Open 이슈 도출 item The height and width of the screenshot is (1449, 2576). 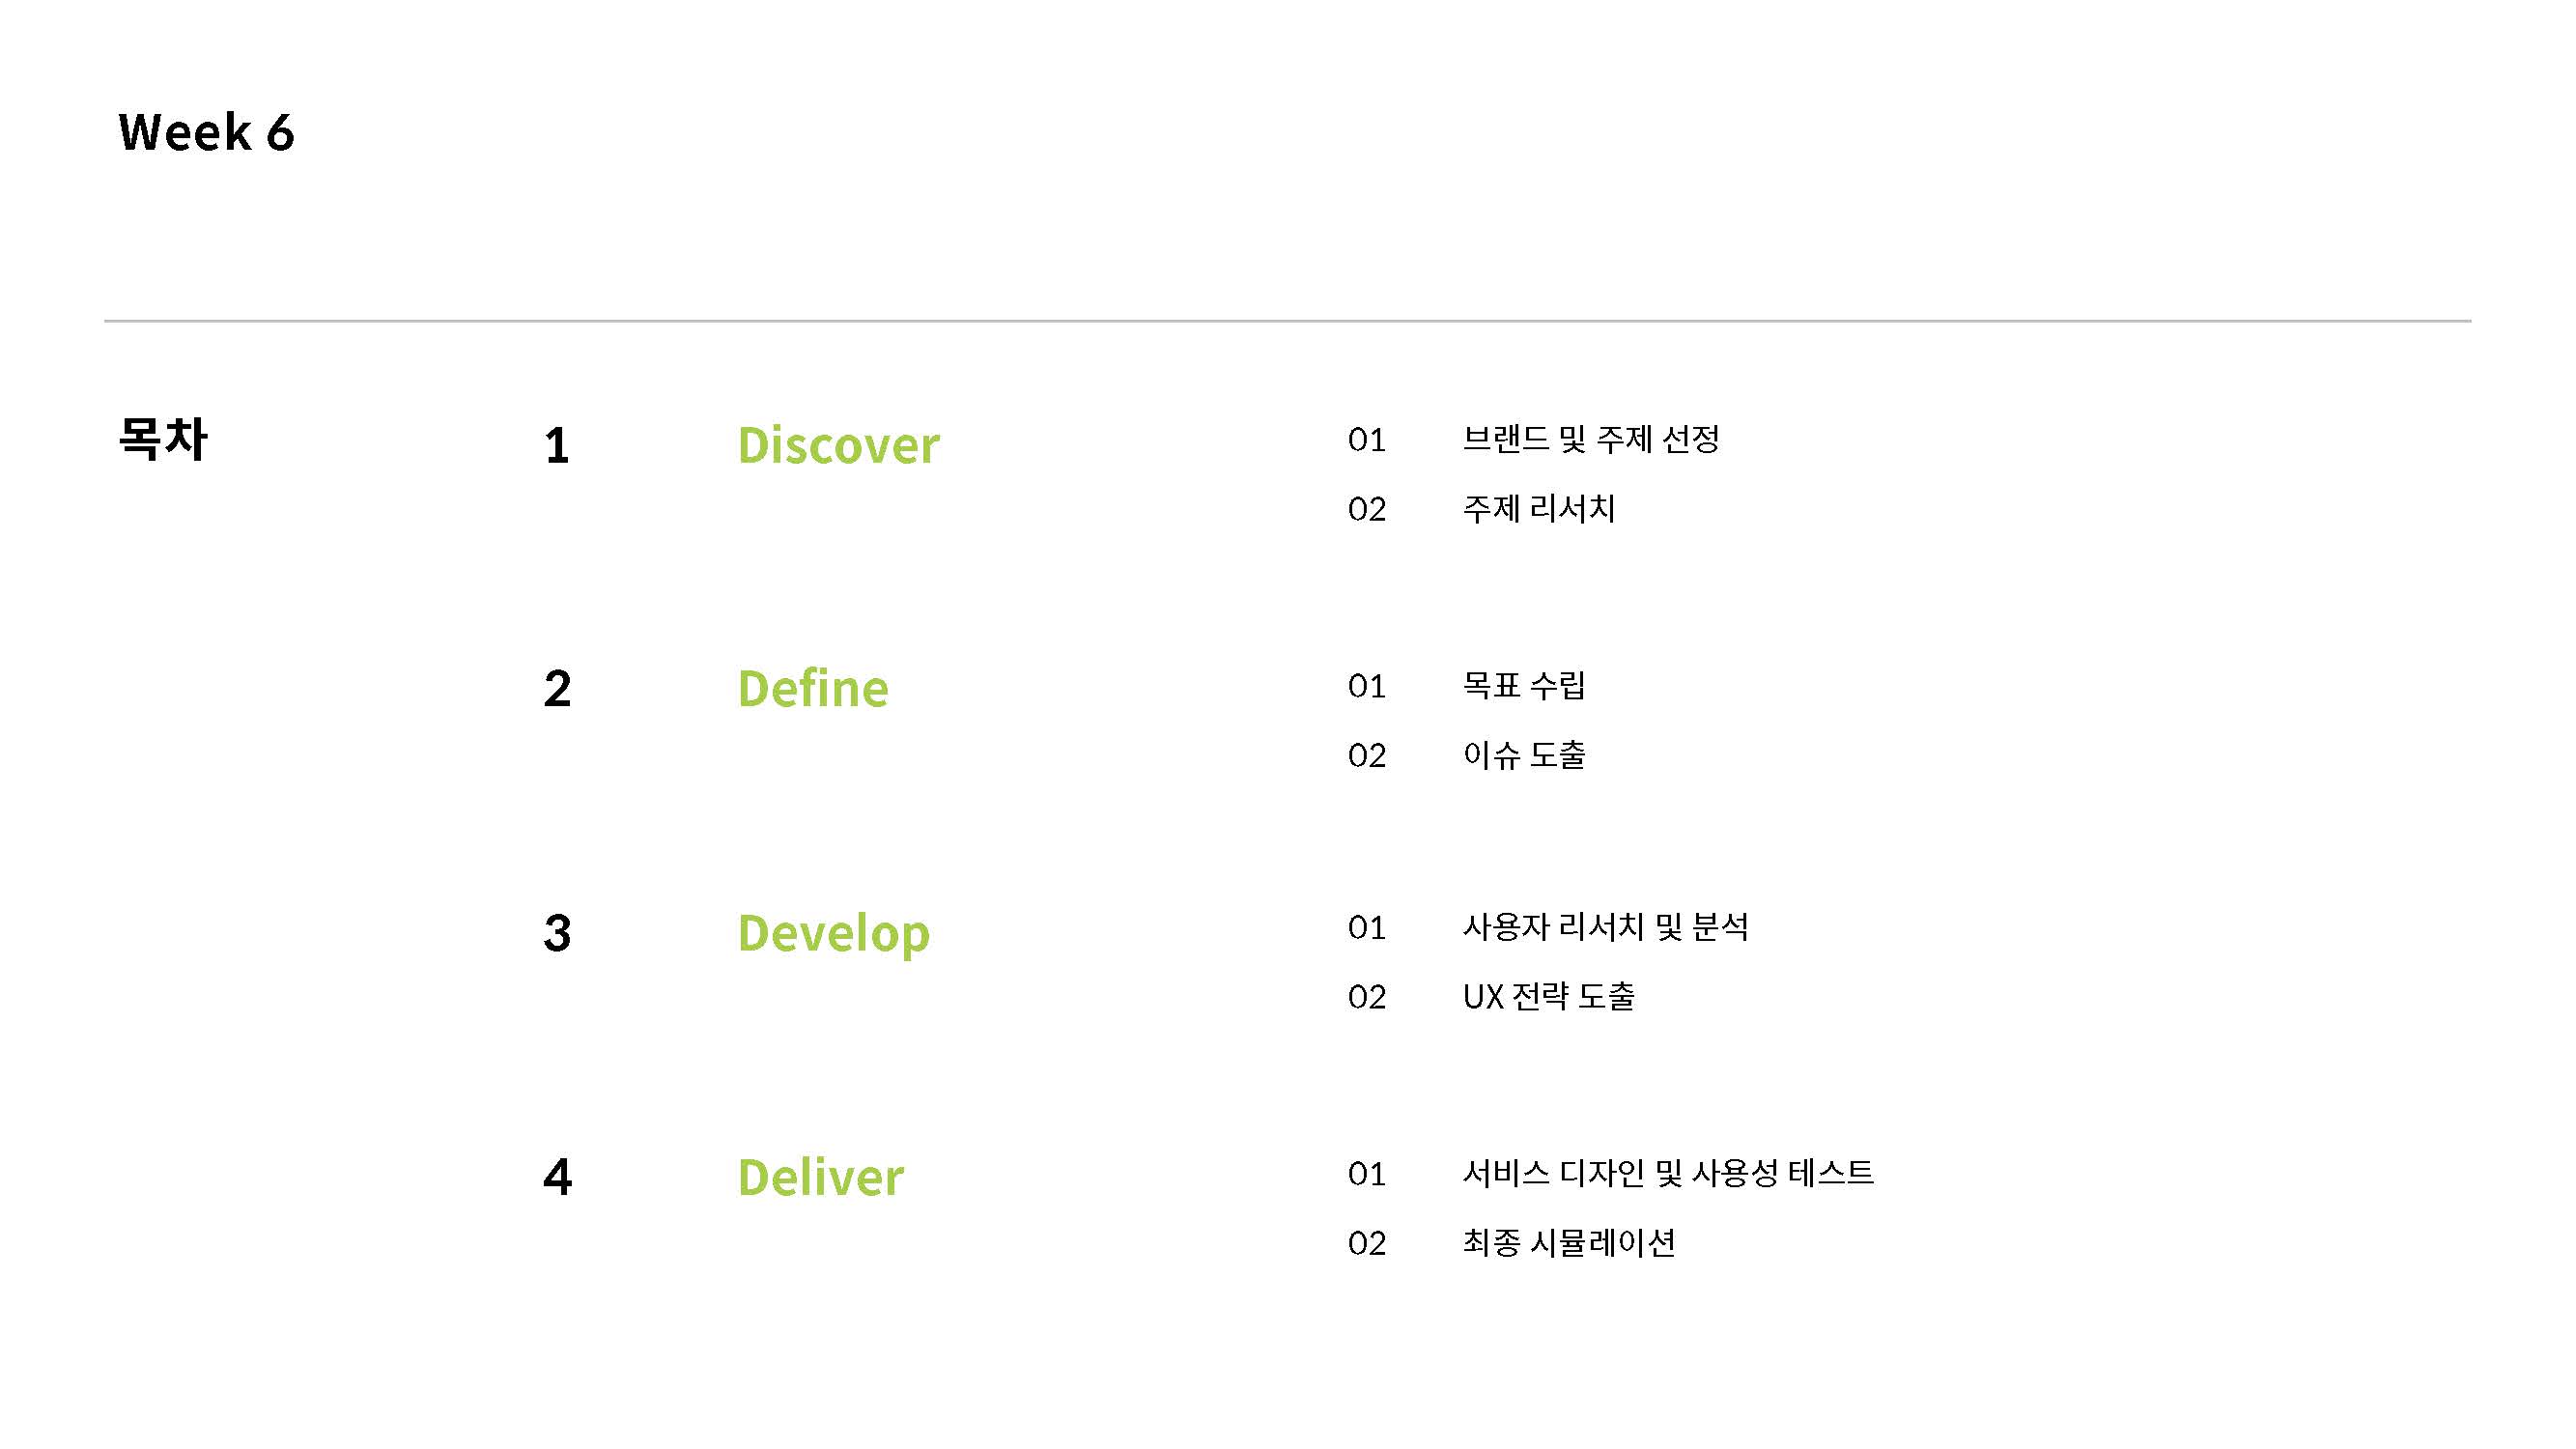(x=1523, y=755)
